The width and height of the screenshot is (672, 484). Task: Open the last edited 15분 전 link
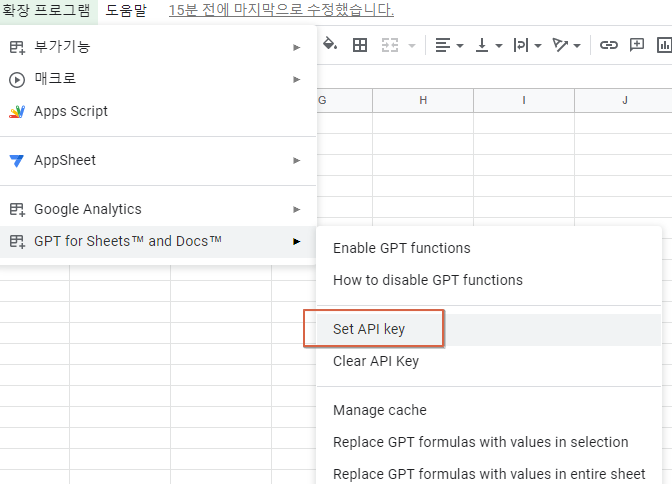coord(281,10)
